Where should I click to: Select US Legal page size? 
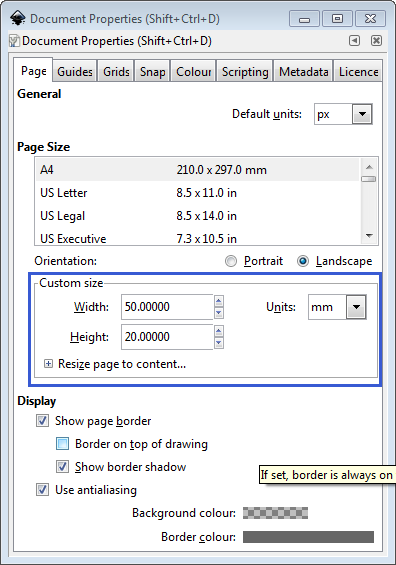pyautogui.click(x=198, y=216)
